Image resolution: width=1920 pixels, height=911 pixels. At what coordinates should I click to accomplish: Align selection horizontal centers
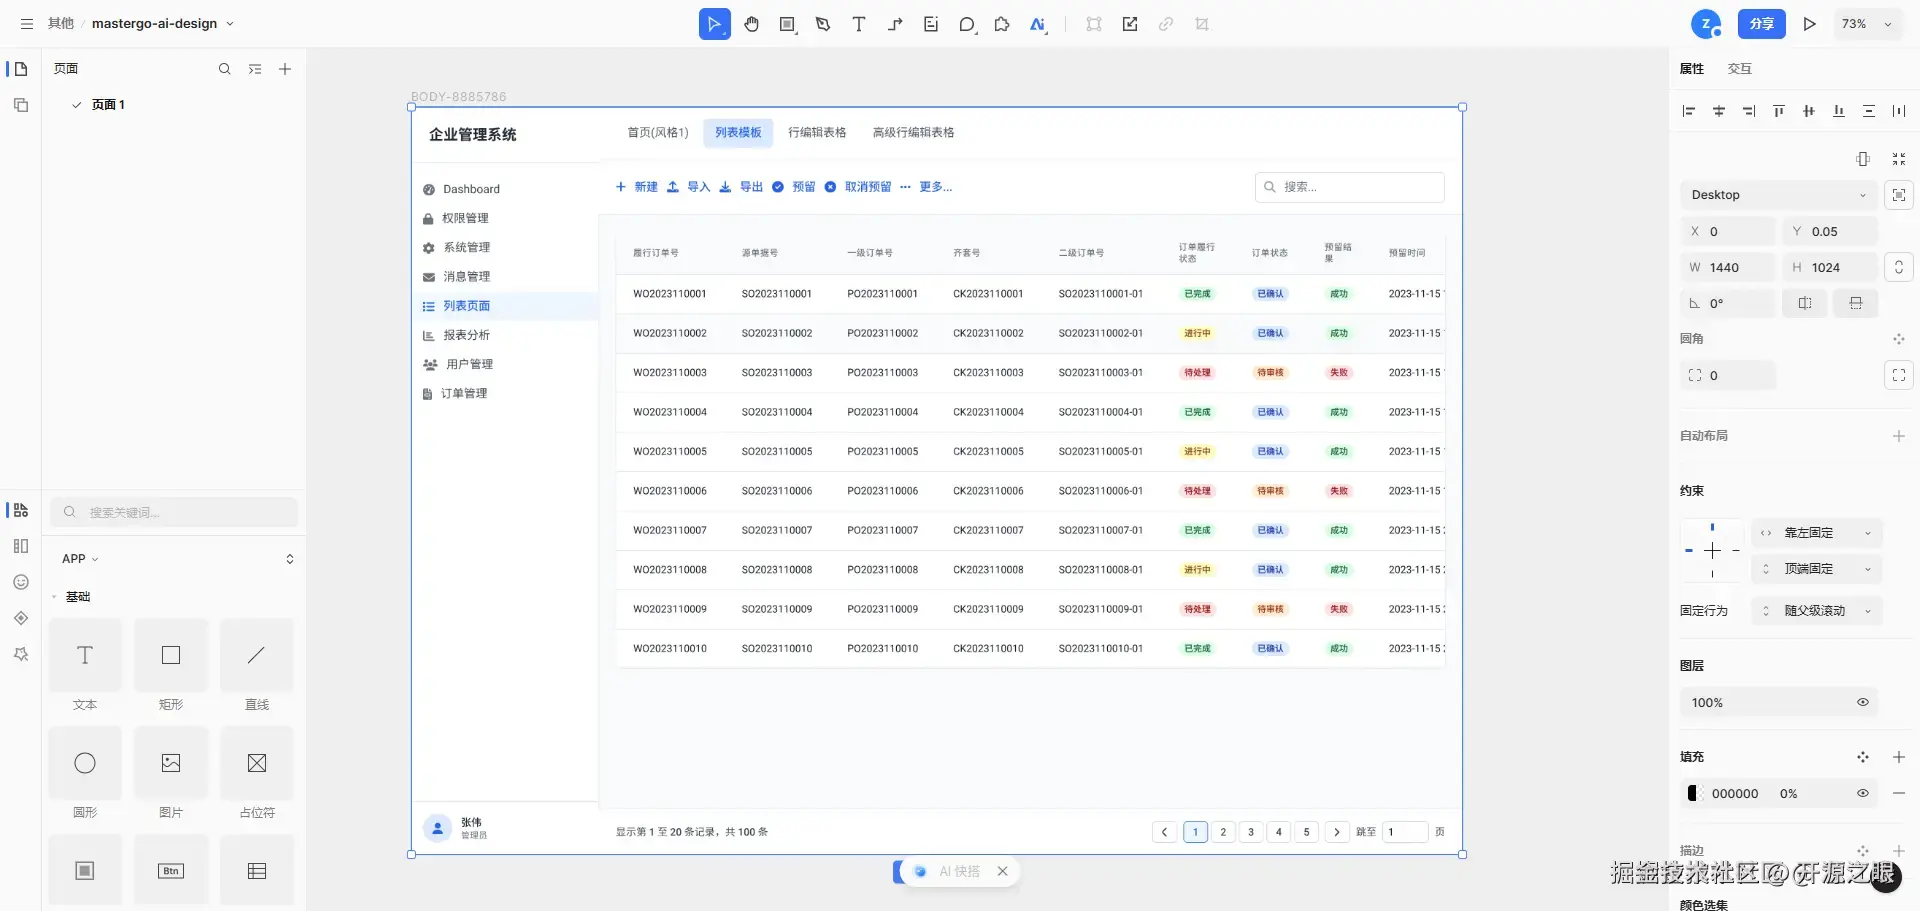pyautogui.click(x=1719, y=111)
